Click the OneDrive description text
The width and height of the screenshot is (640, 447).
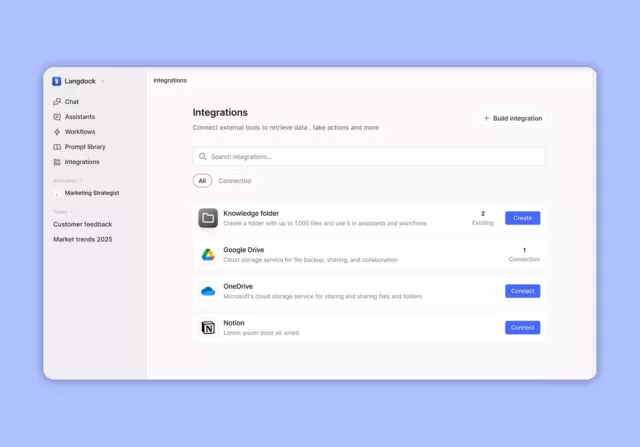point(322,296)
